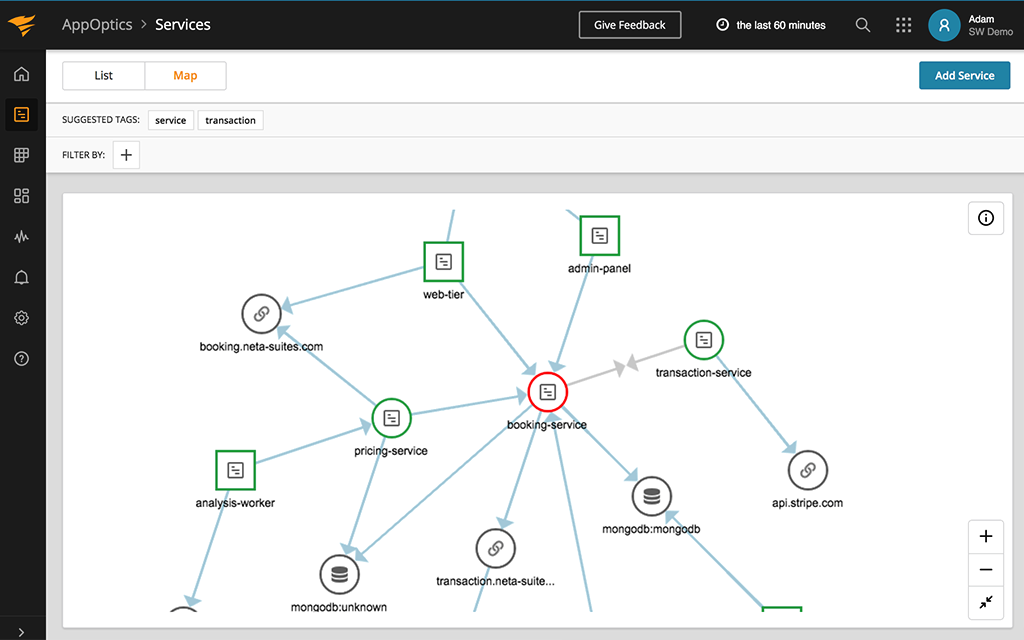The height and width of the screenshot is (640, 1024).
Task: Switch to the Map tab
Action: tap(185, 76)
